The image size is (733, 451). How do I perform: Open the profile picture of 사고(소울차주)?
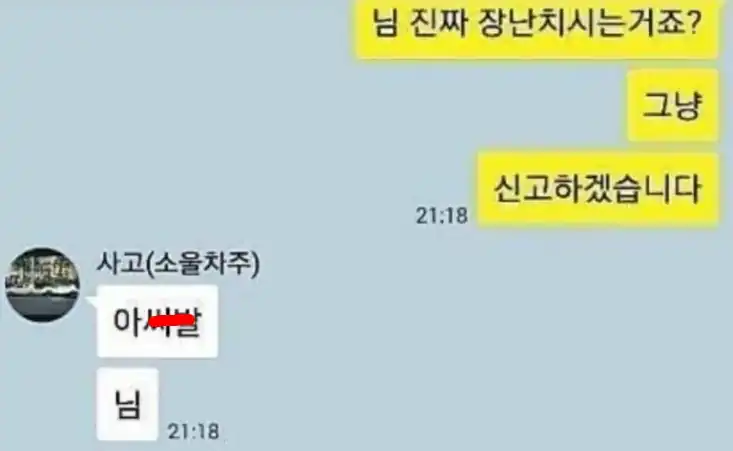[x=42, y=285]
